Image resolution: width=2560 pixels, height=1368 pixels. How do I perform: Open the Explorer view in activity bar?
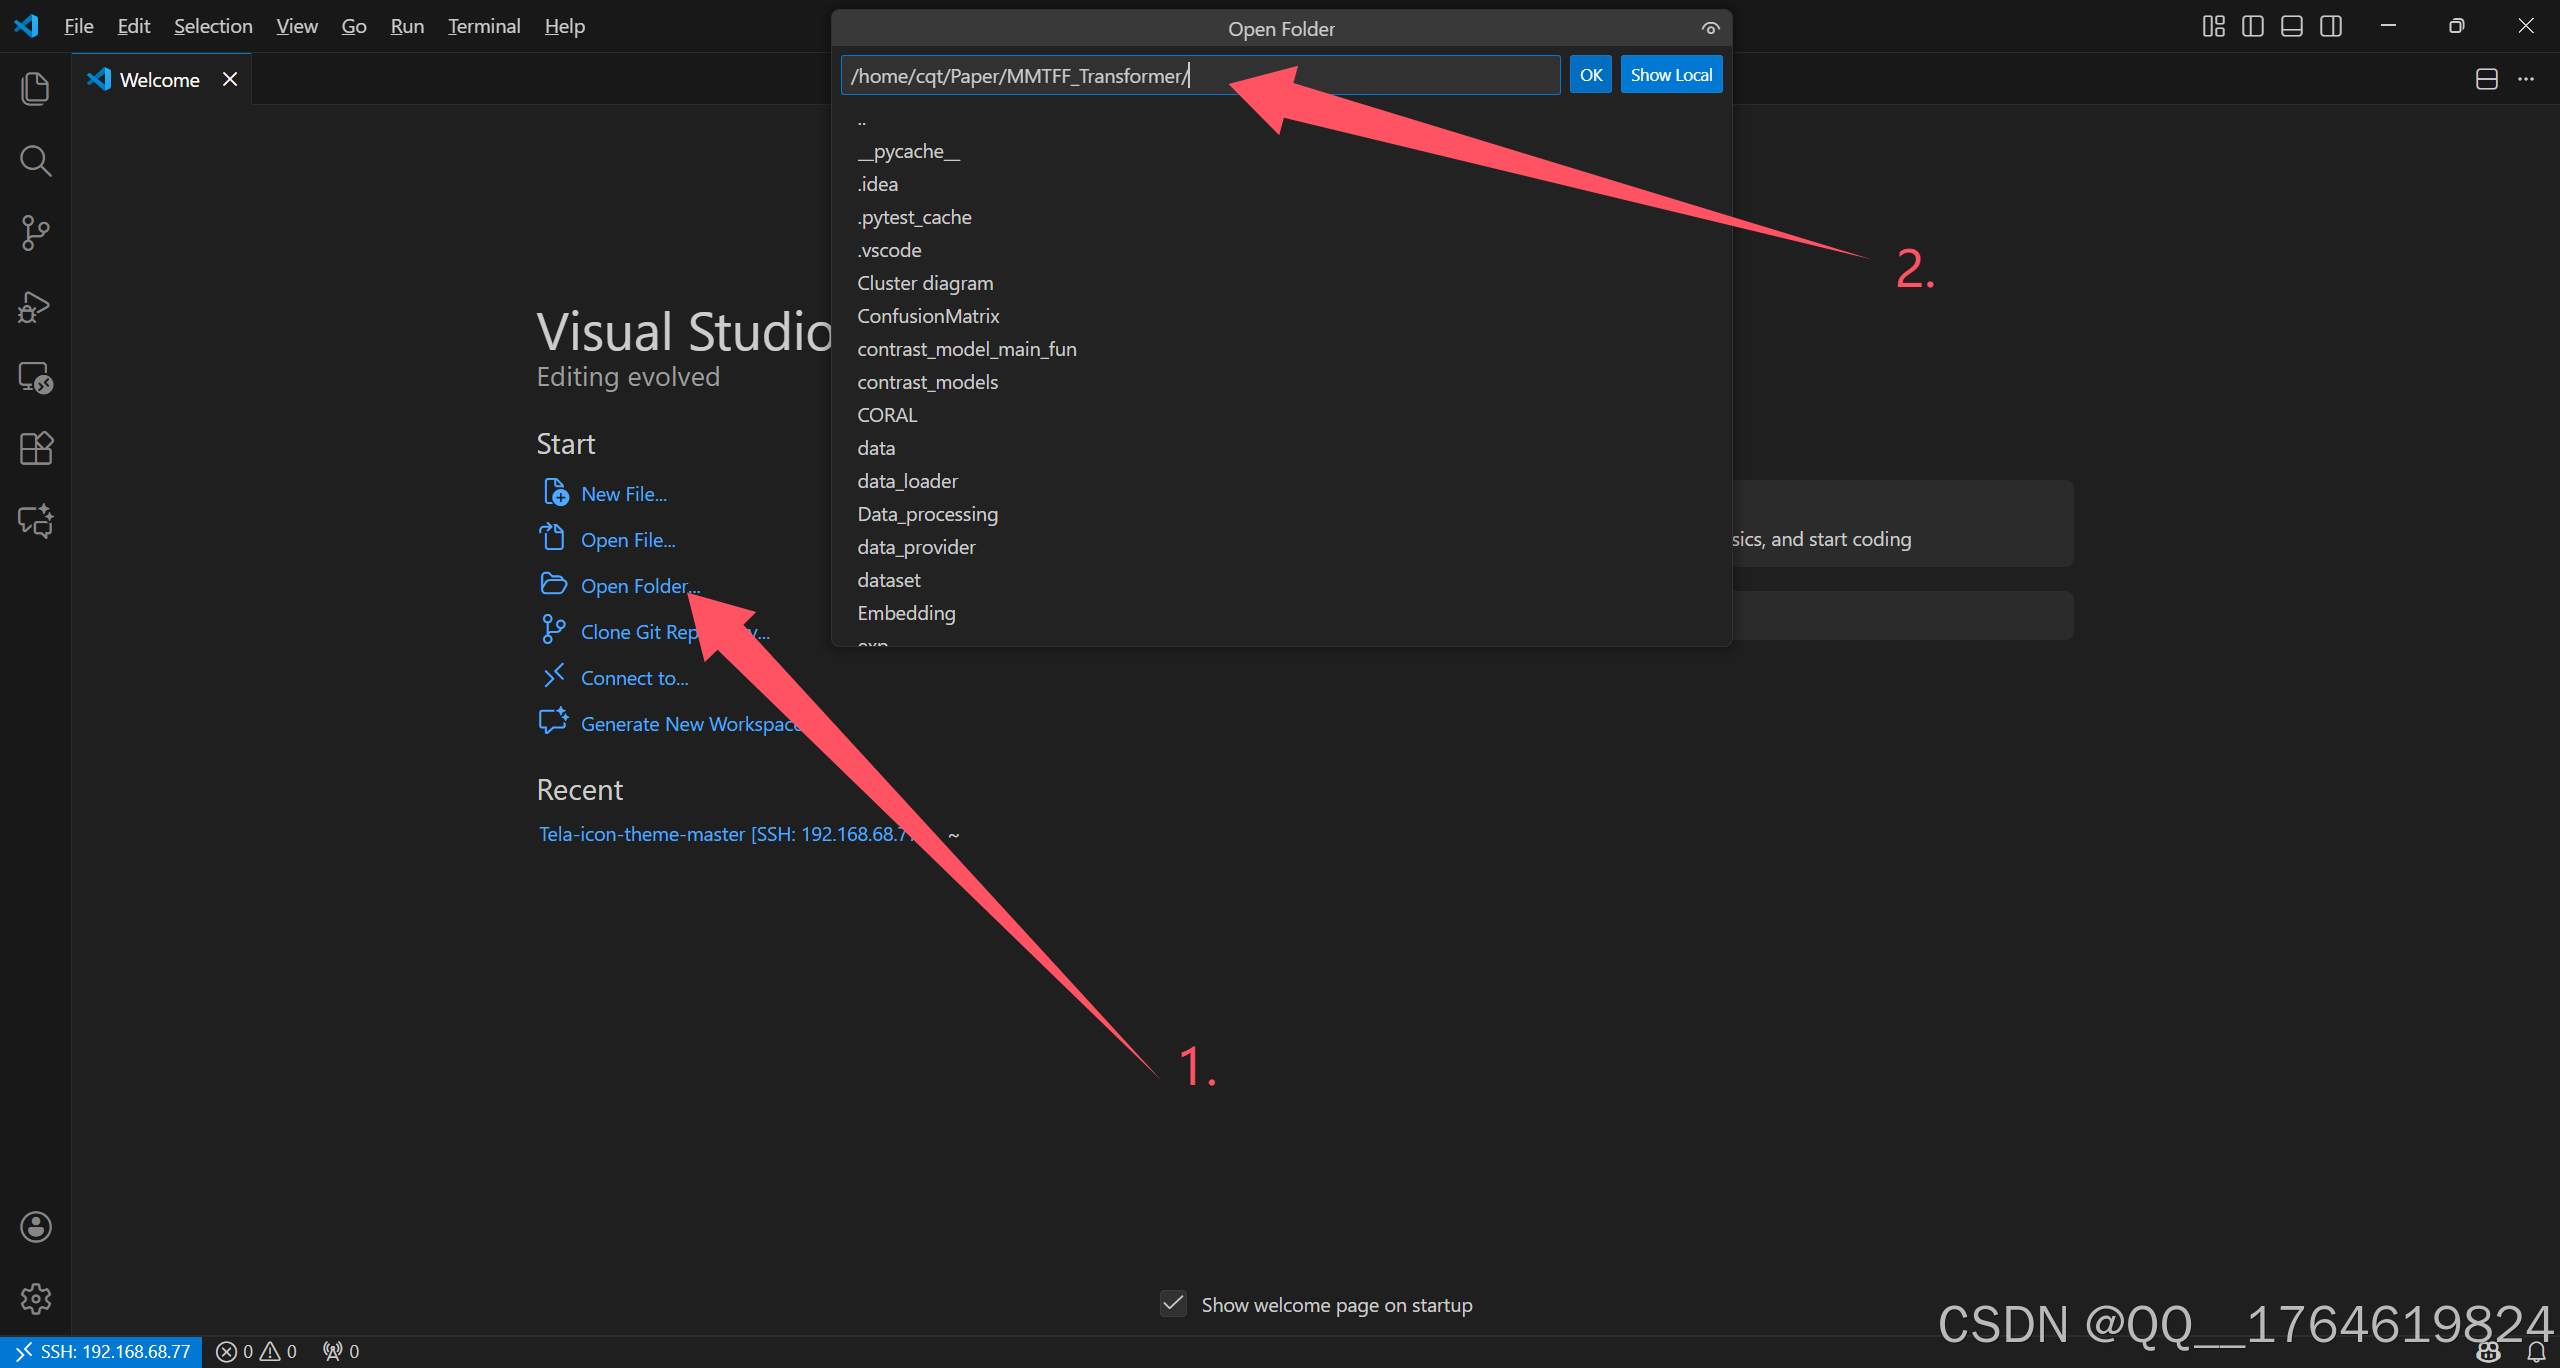[35, 88]
